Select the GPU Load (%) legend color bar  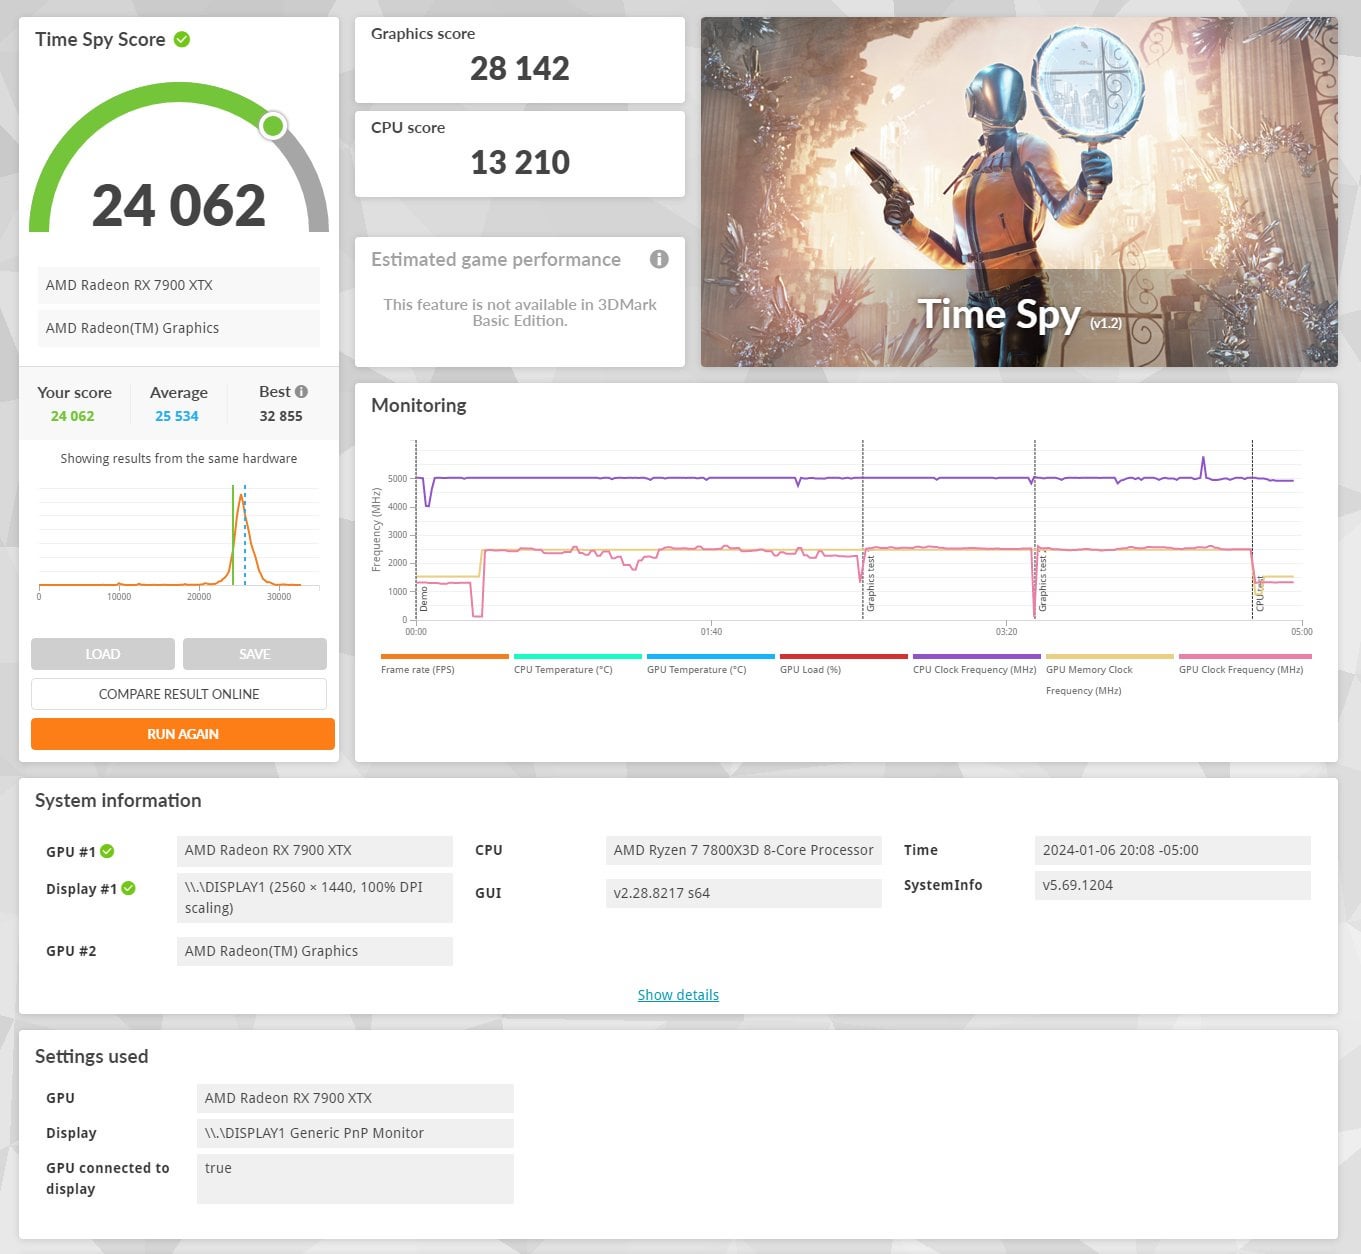843,657
